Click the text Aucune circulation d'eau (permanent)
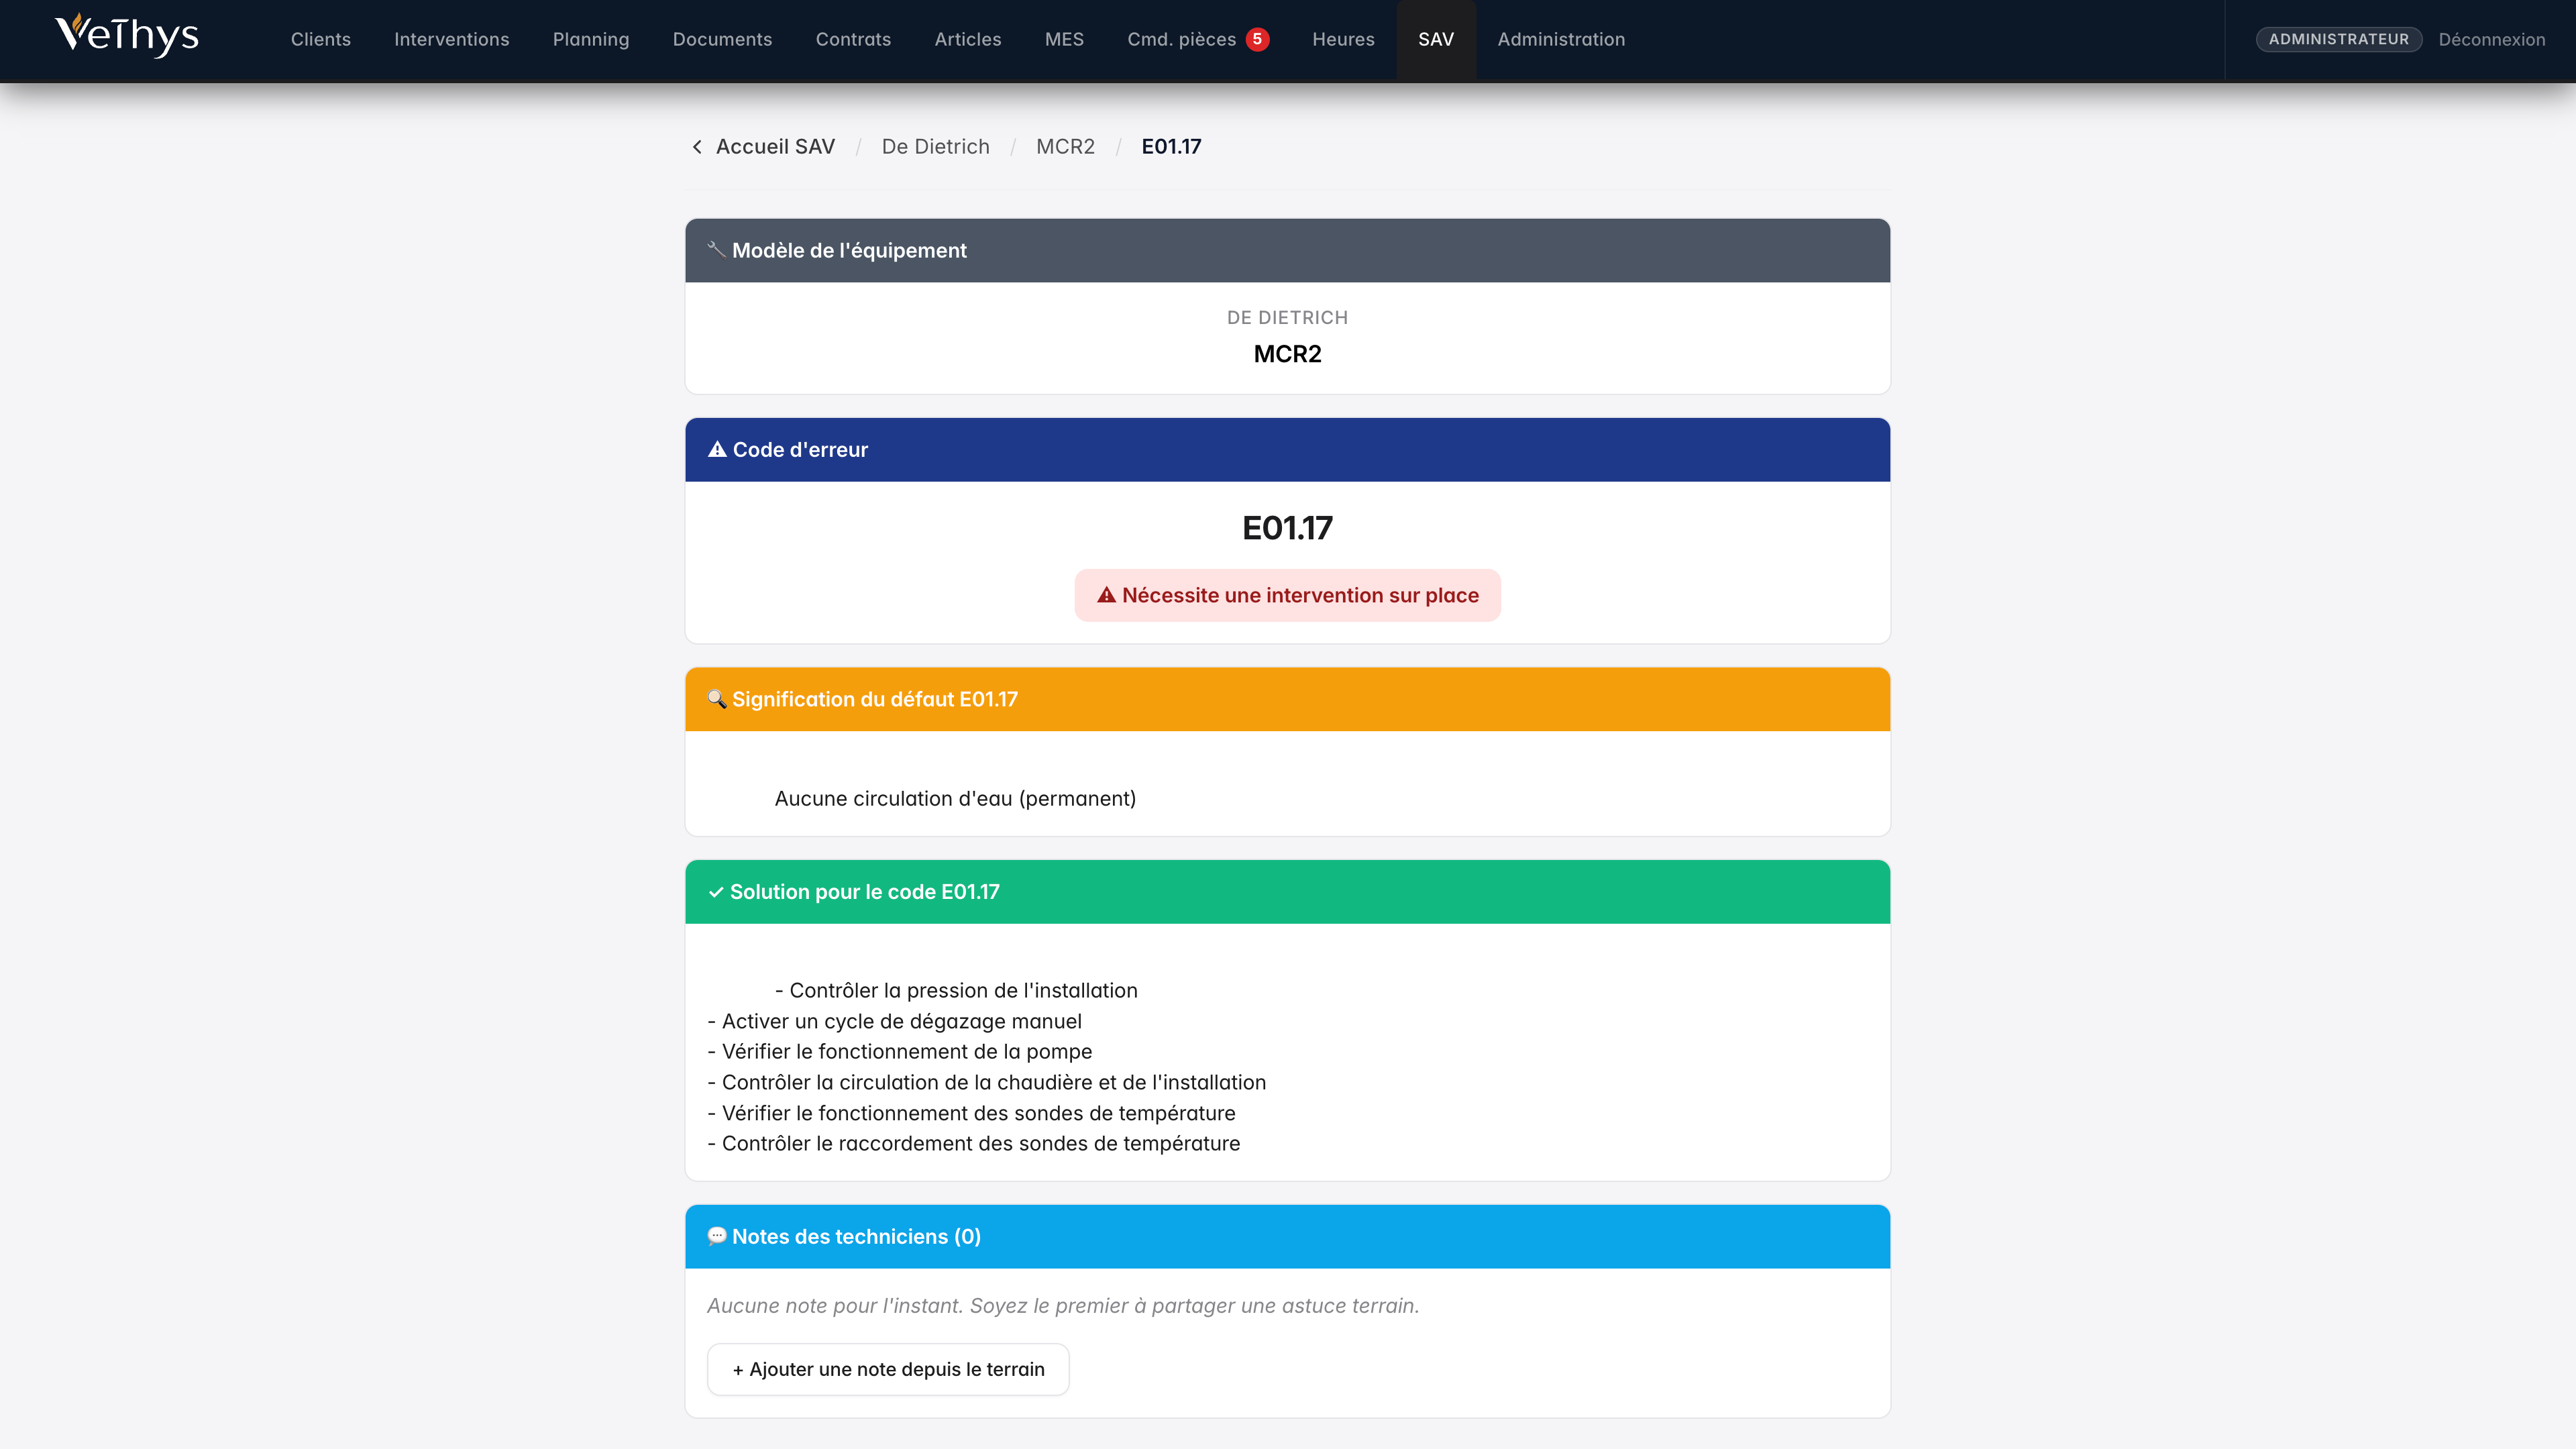 tap(955, 798)
